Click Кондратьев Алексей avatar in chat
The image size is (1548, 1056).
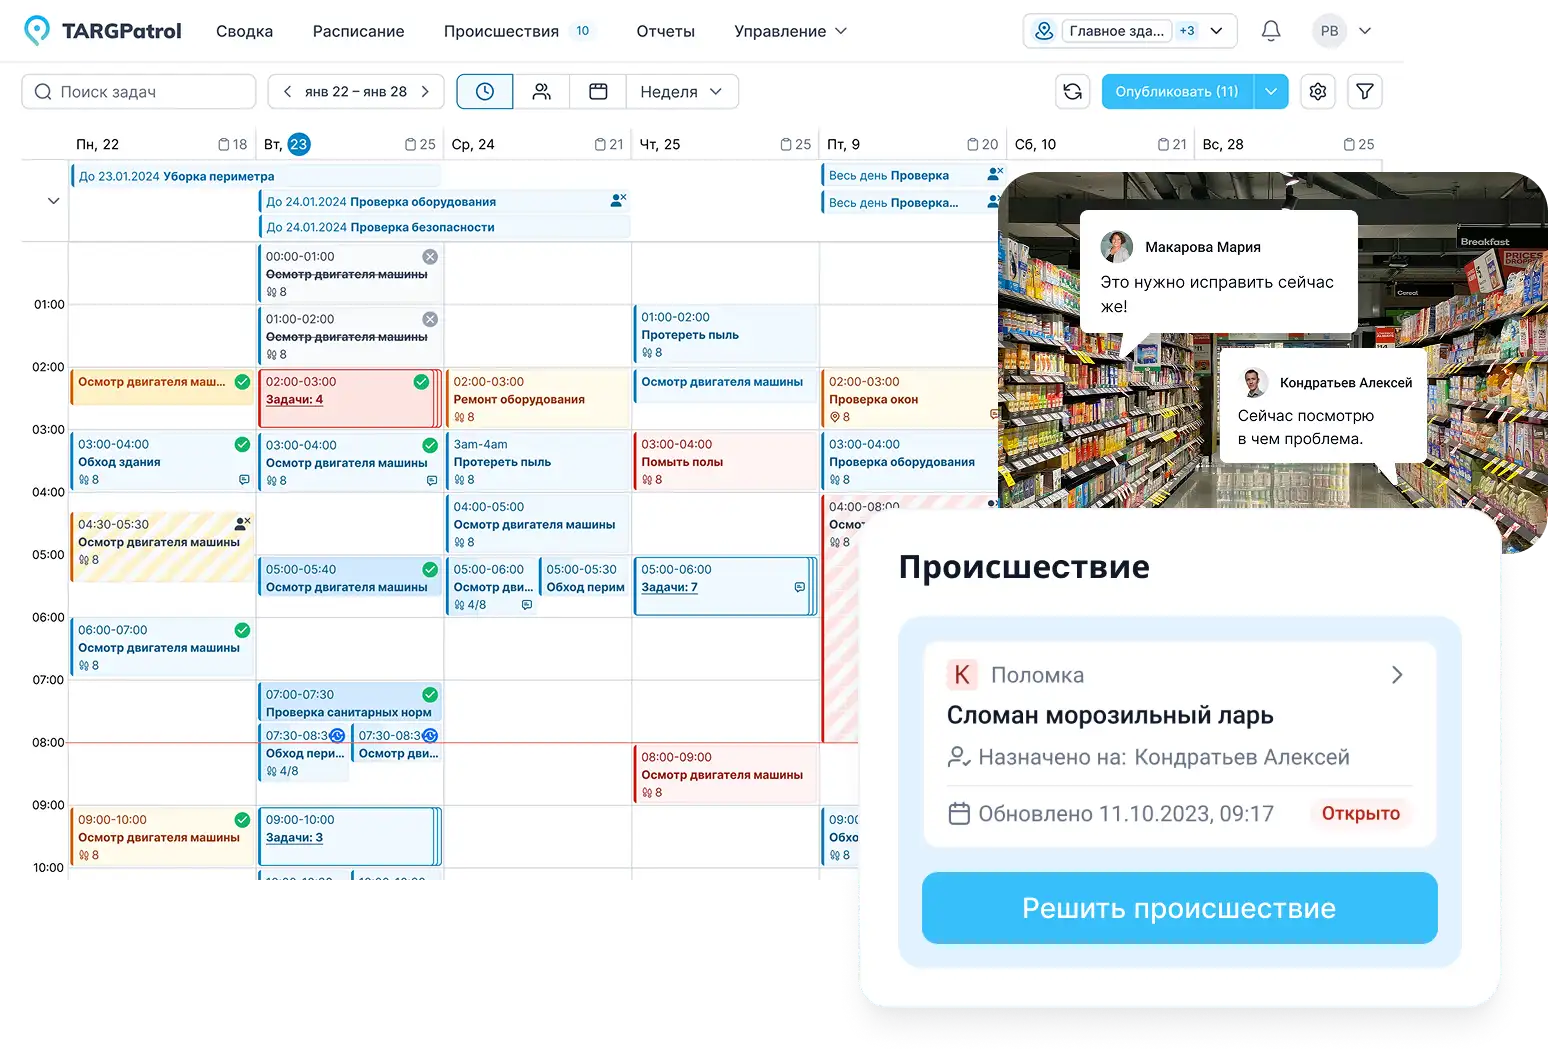pos(1252,382)
